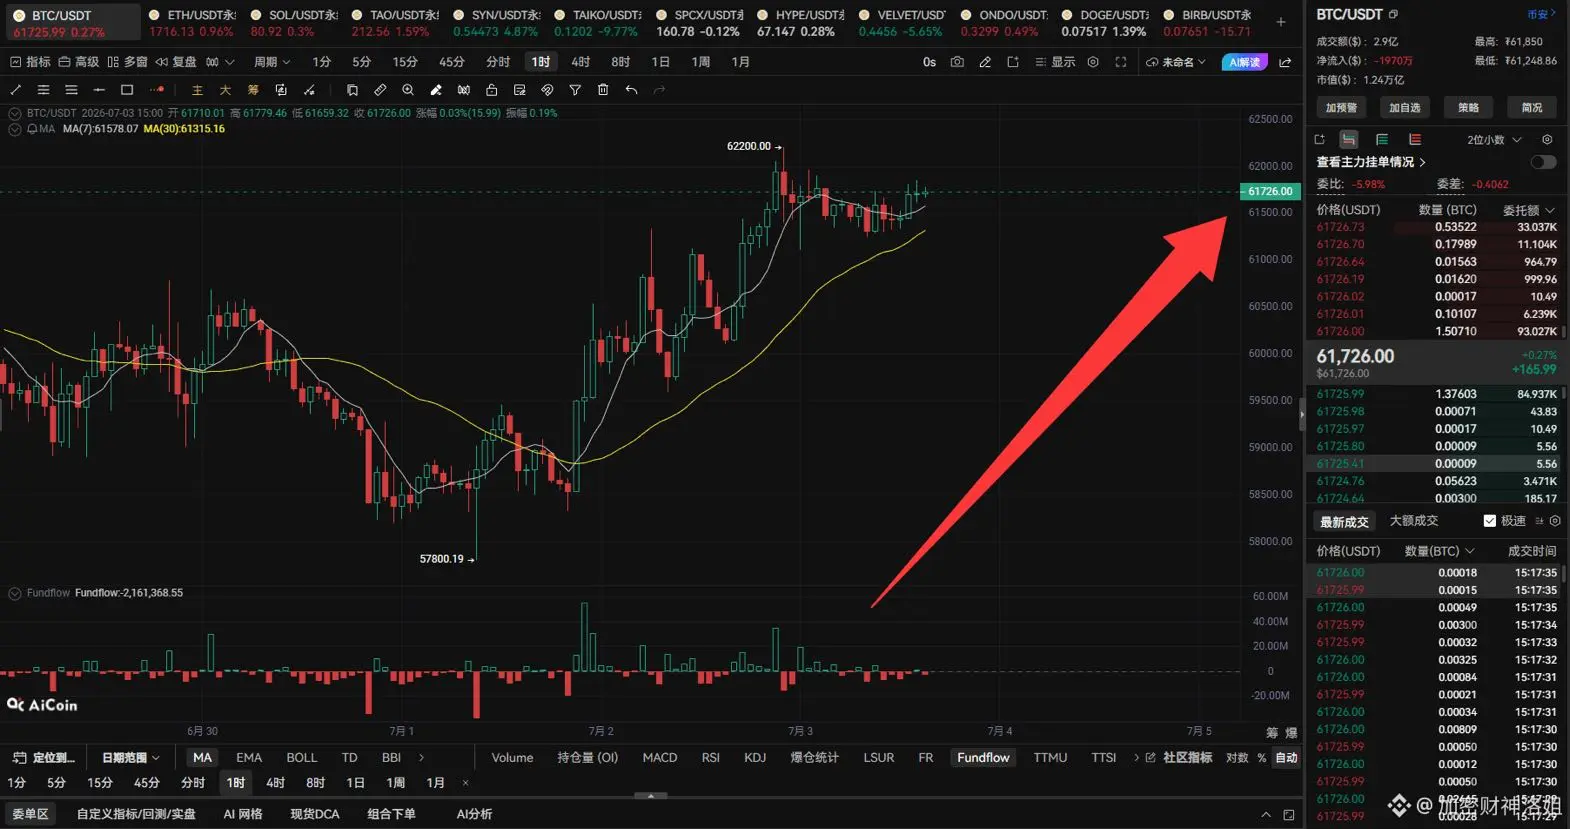
Task: Share the chart via share arrow icon
Action: tap(1285, 62)
